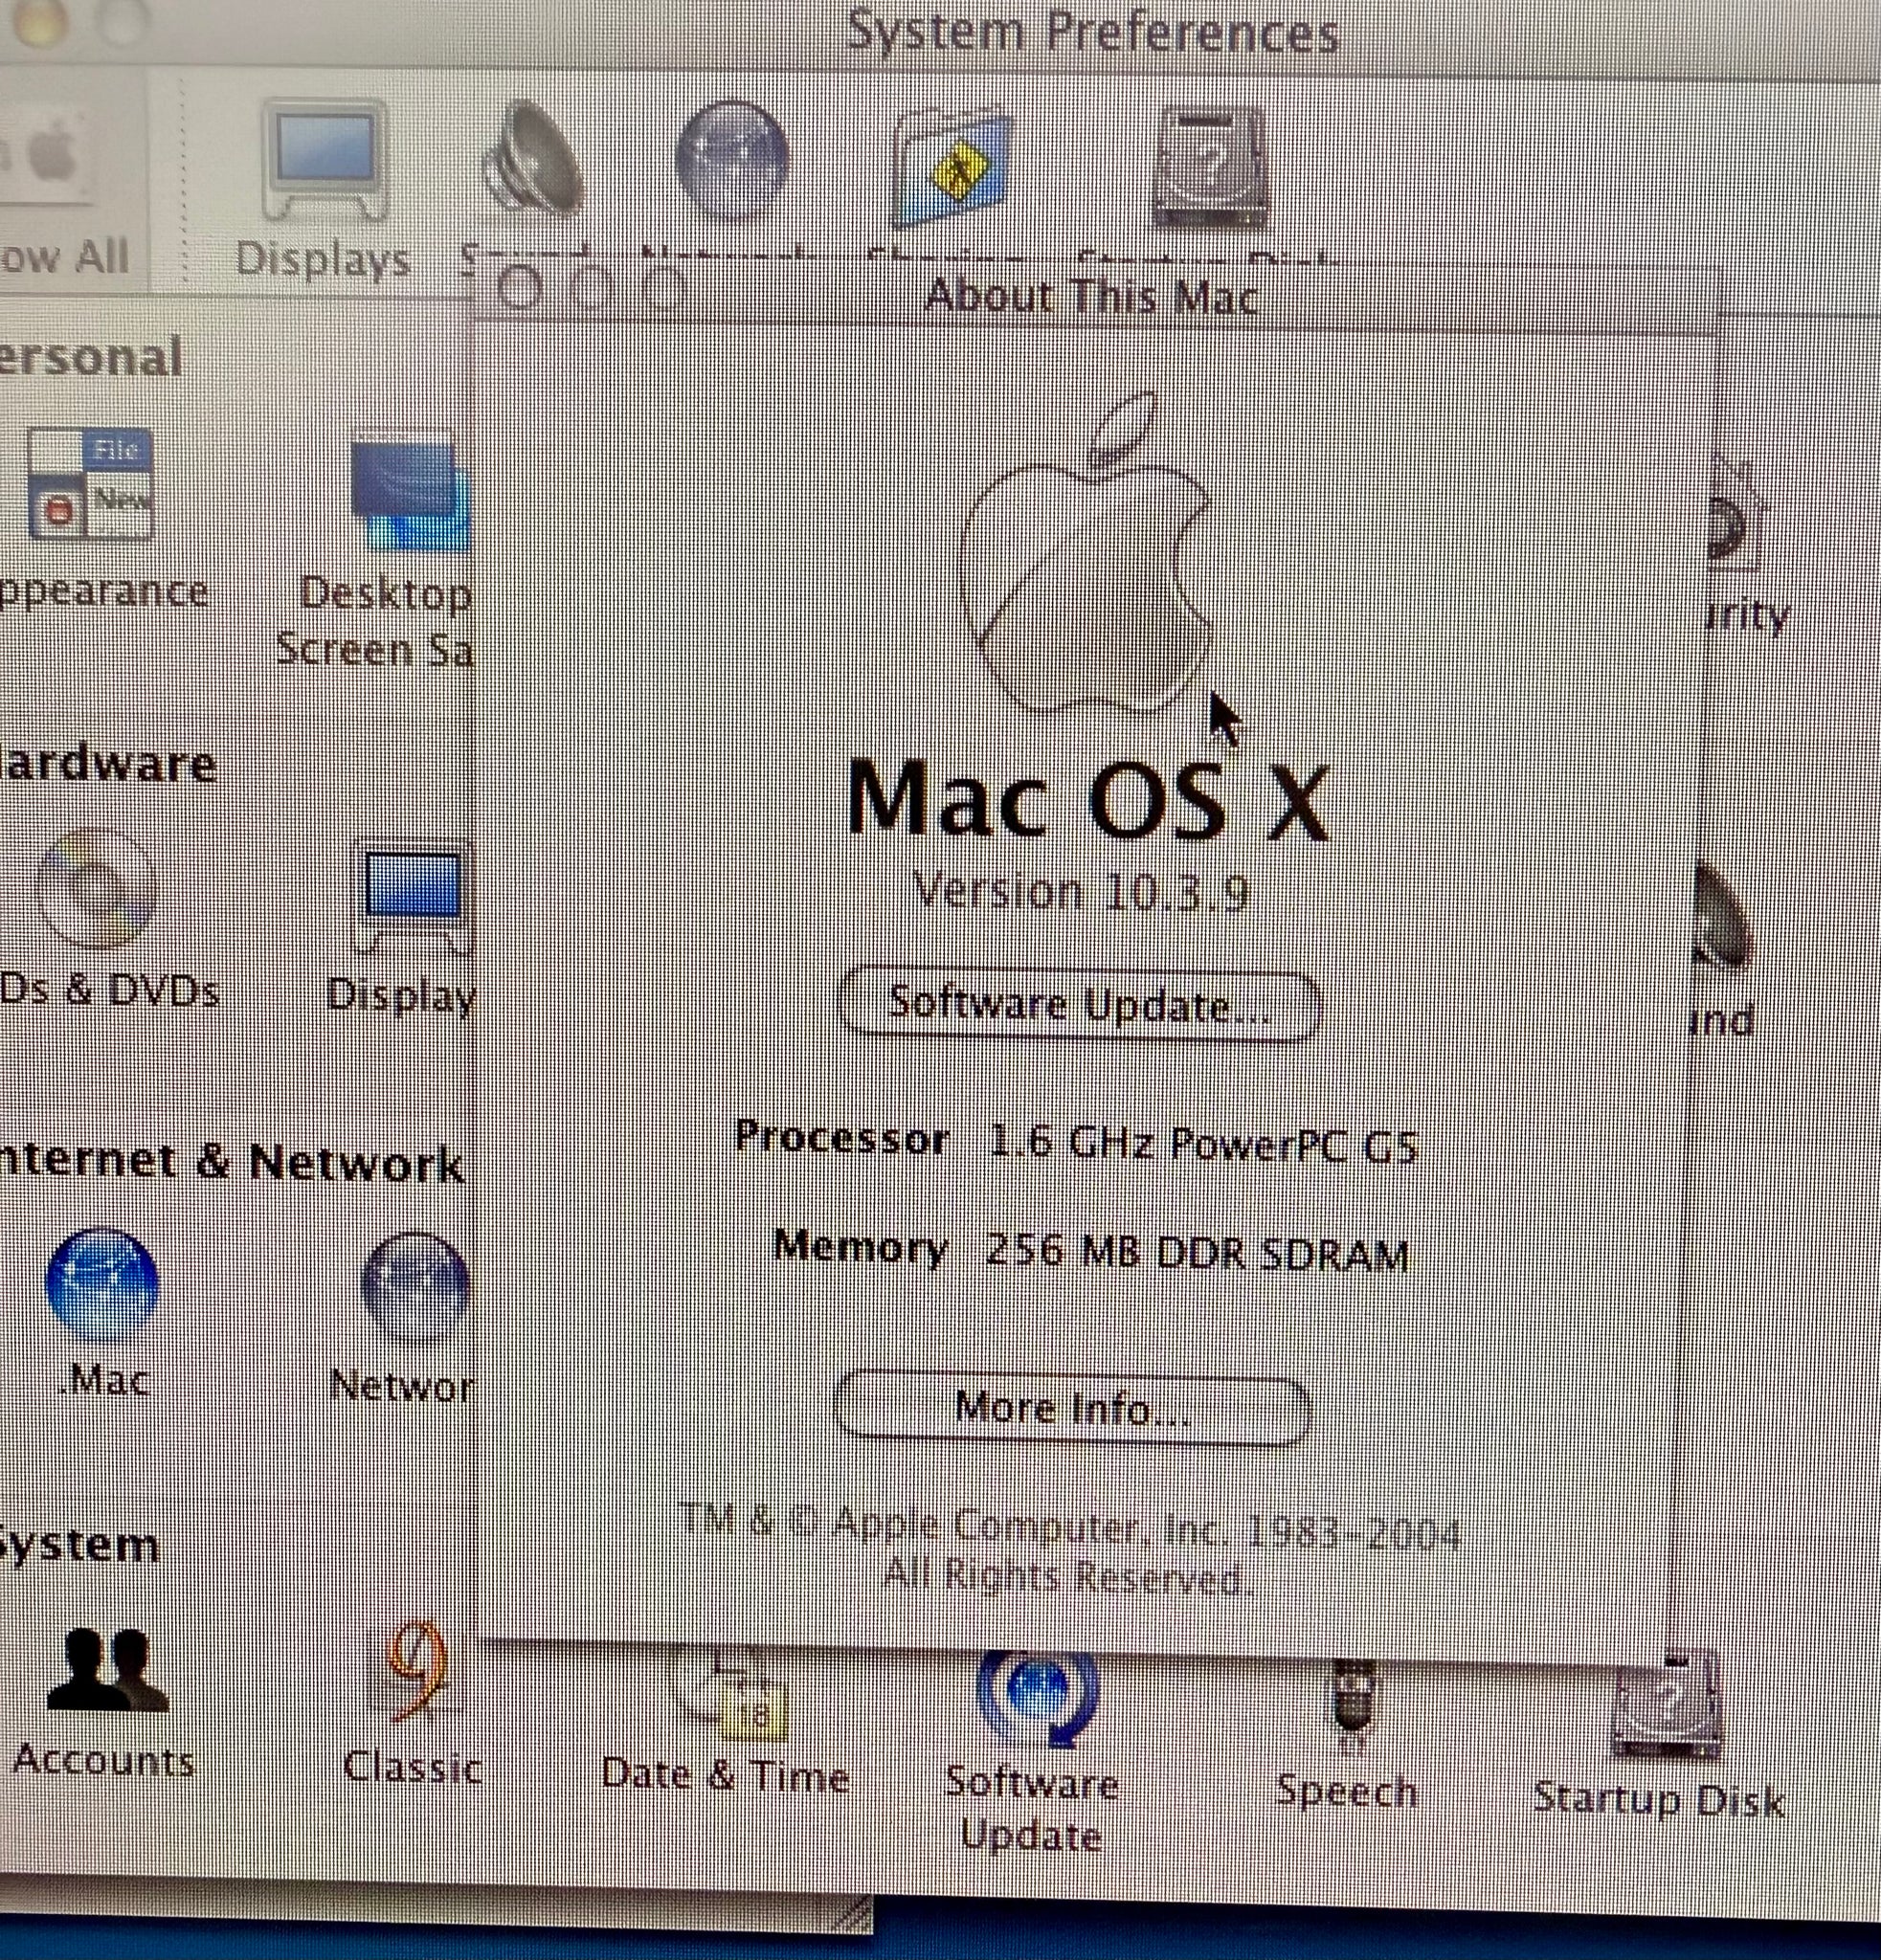Open the Sound speaker icon in the toolbar

pos(532,160)
